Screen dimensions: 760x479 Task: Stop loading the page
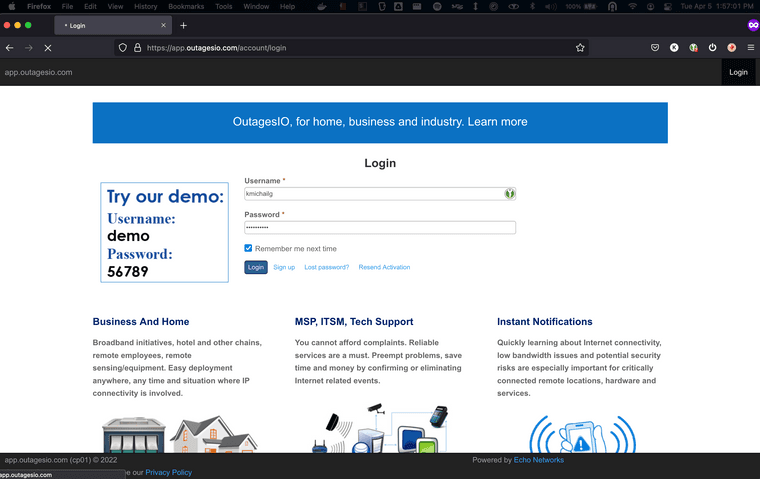tap(48, 48)
